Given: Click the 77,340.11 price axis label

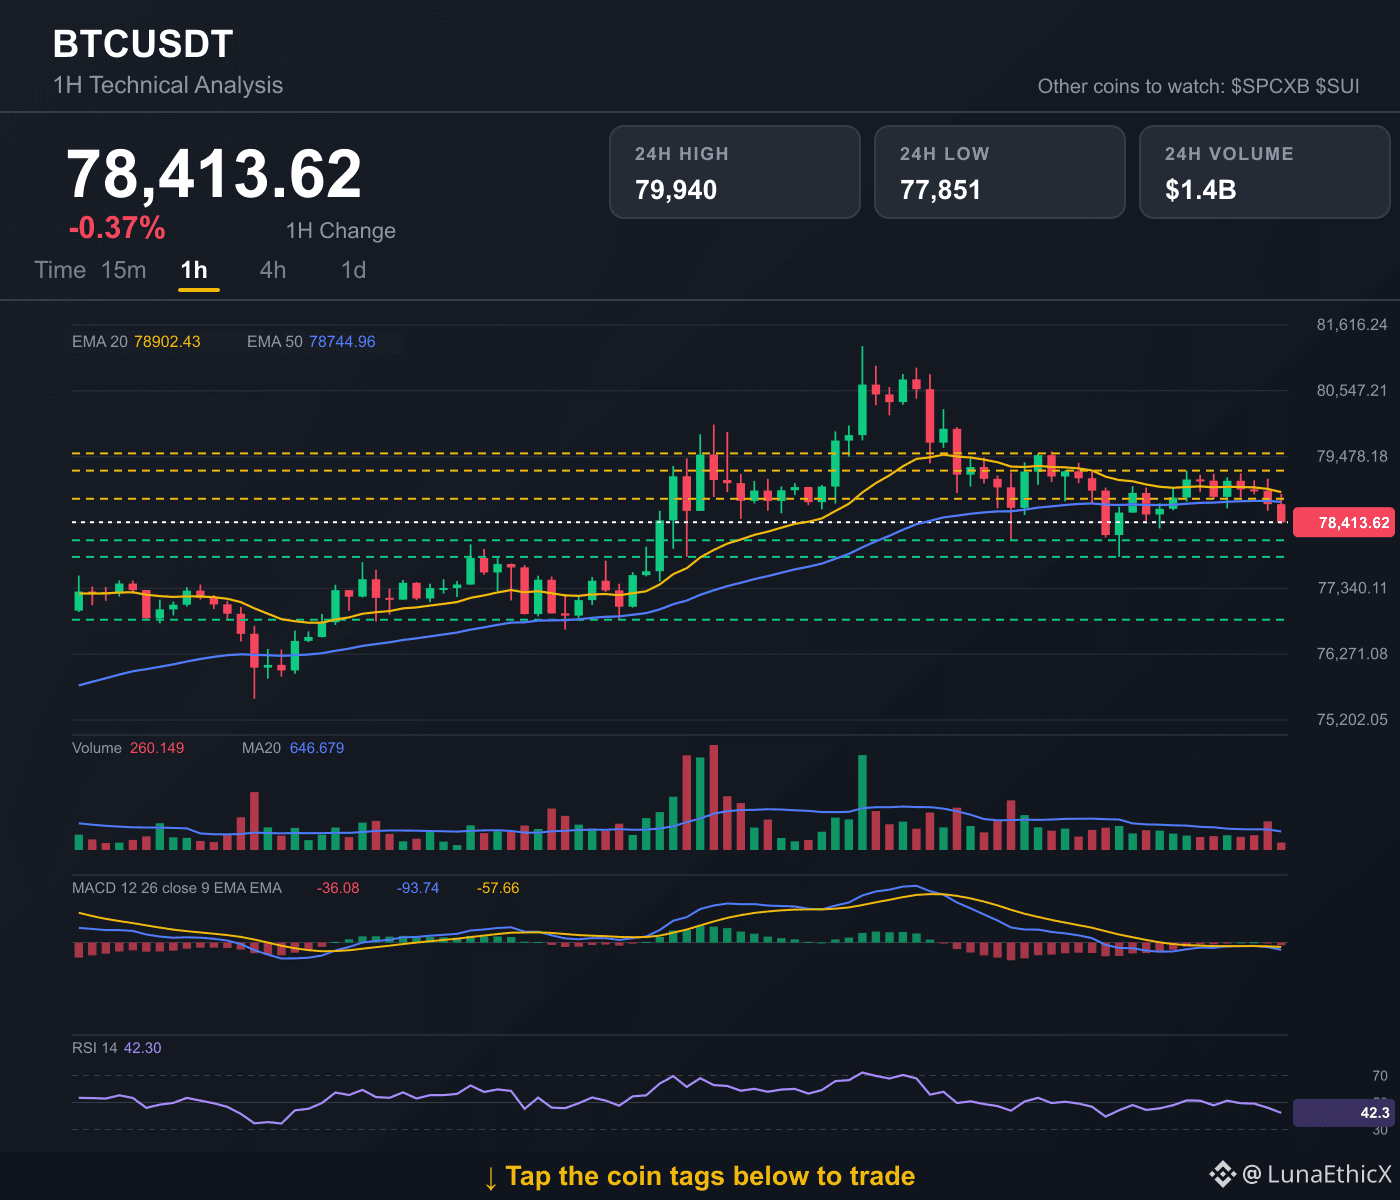Looking at the screenshot, I should [x=1352, y=588].
